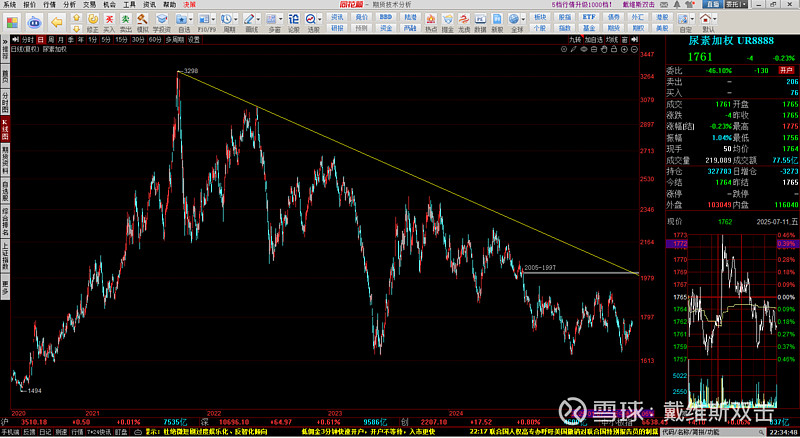Expand the 画线 dropdown arrow
Image resolution: width=800 pixels, height=438 pixels.
pos(258,19)
